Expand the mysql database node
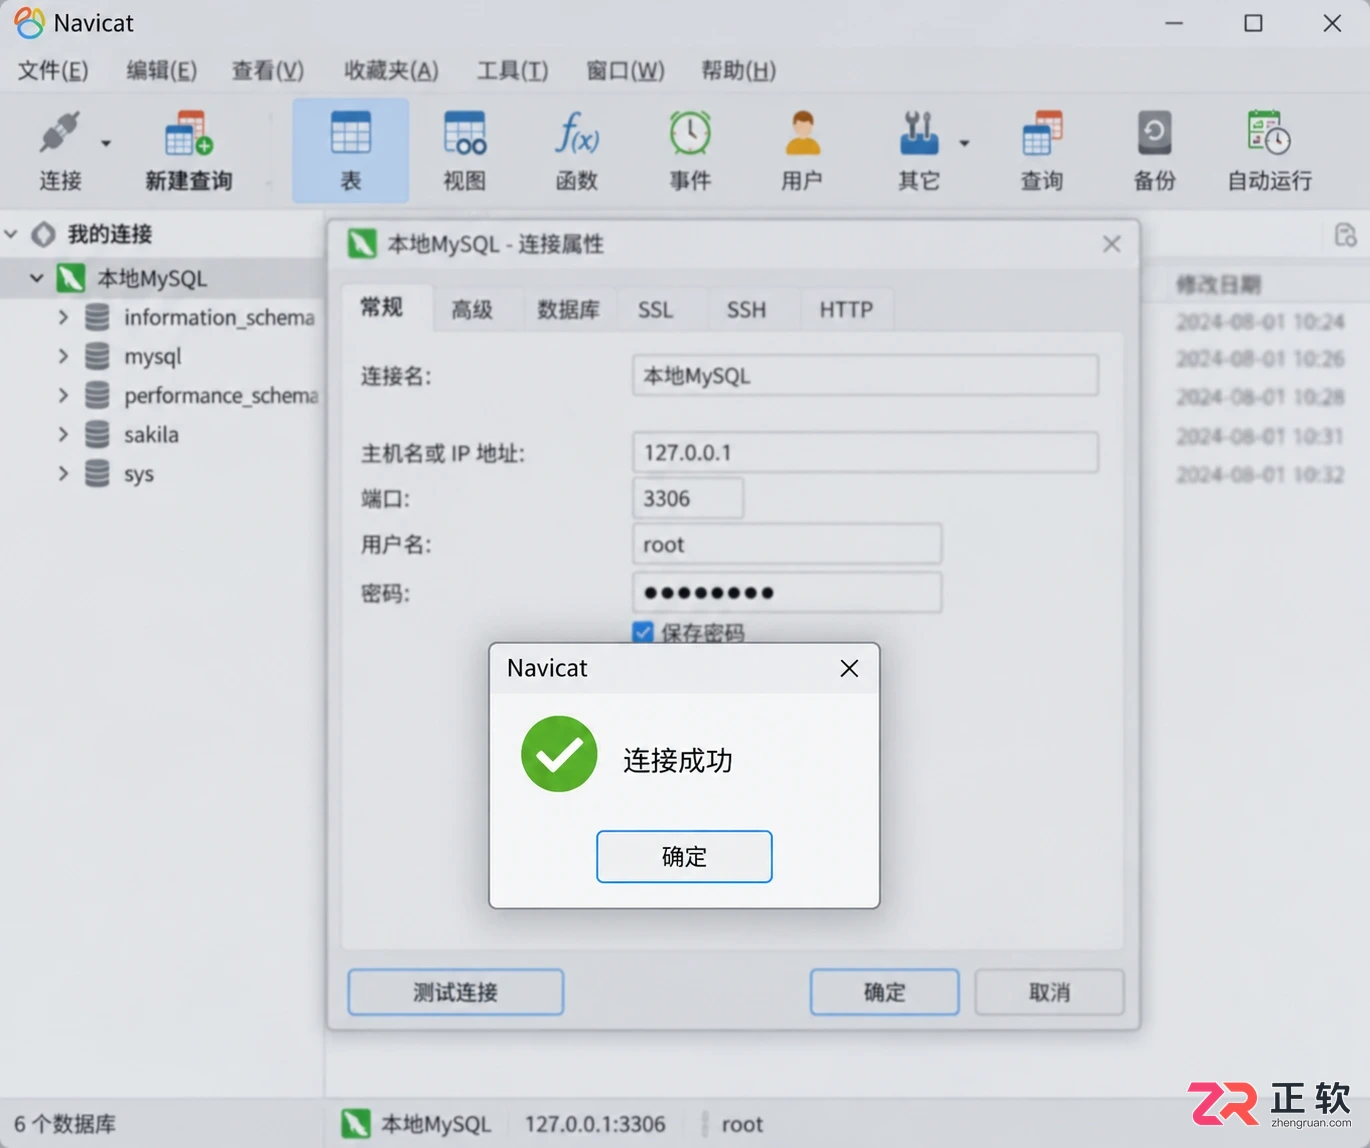Screen dimensions: 1370x1148 [x=63, y=356]
